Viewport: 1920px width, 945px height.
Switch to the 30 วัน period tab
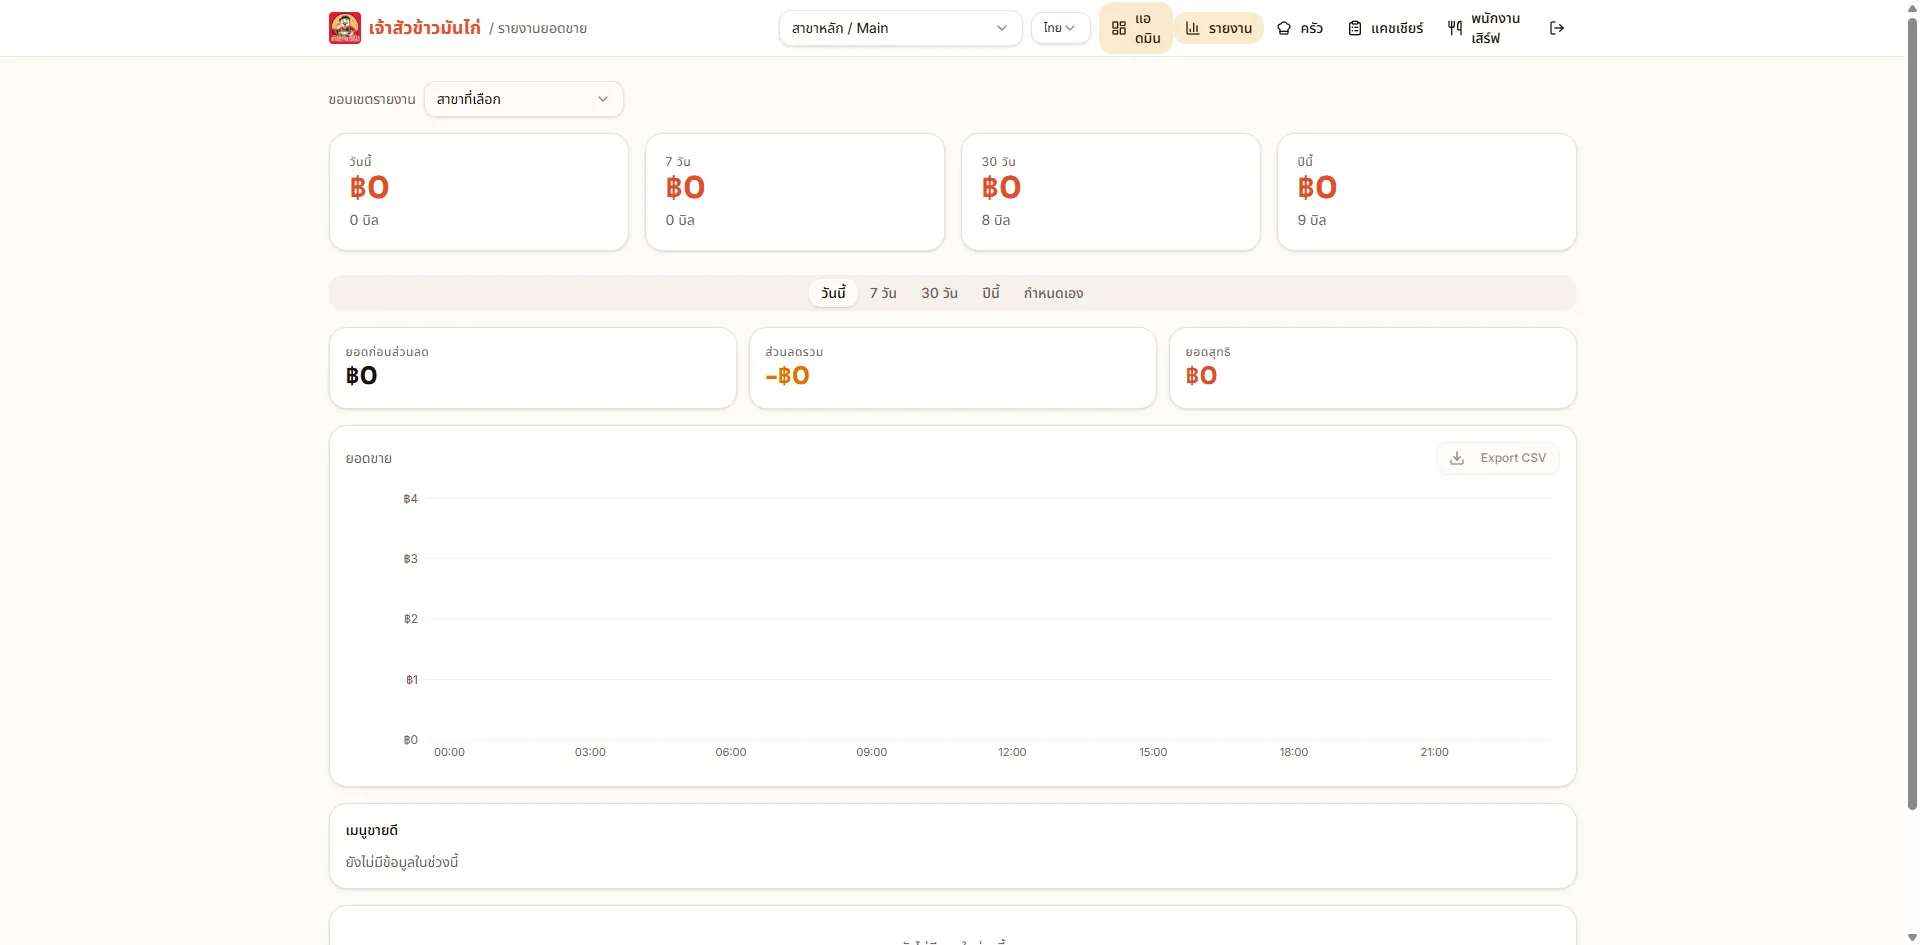[939, 293]
